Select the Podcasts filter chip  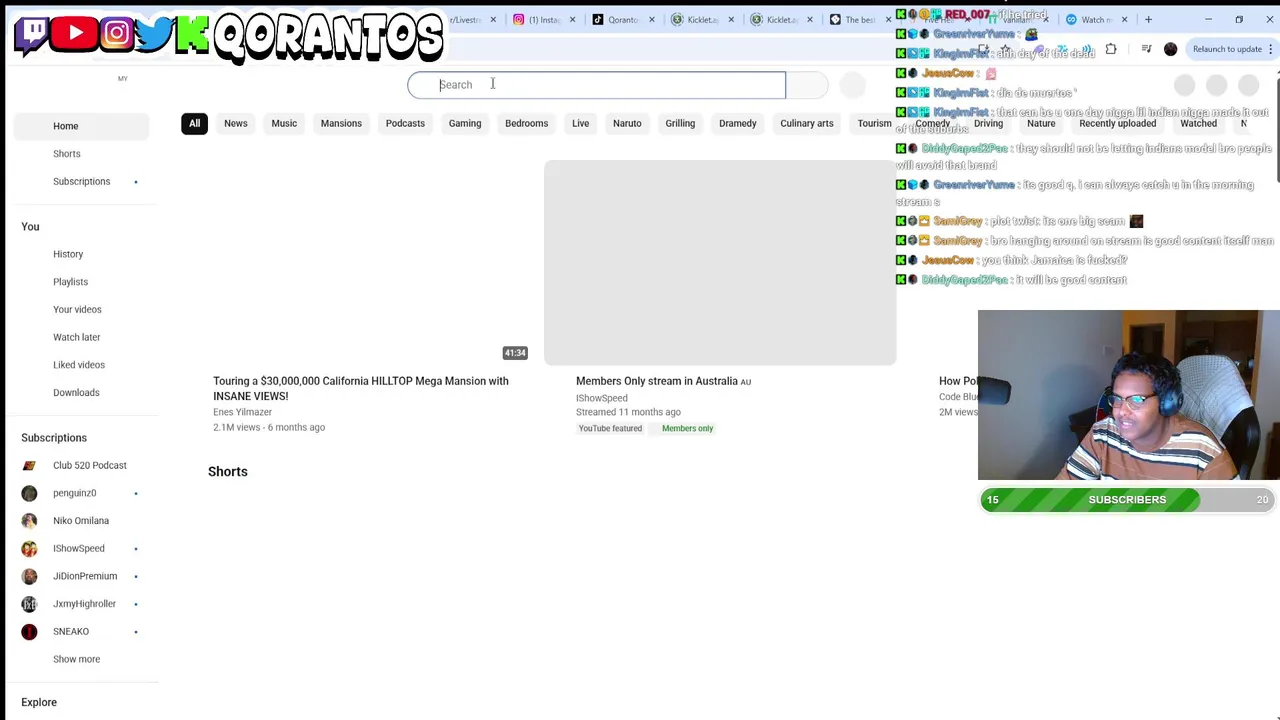point(405,123)
